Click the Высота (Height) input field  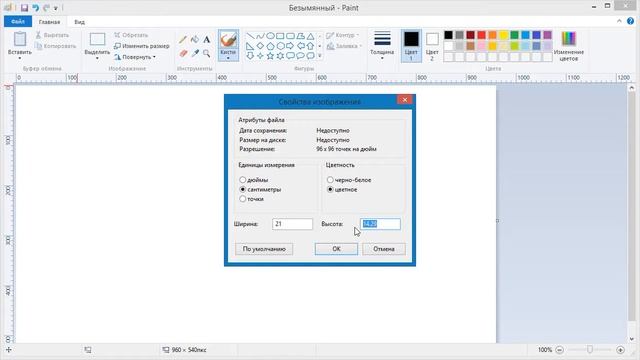point(380,224)
